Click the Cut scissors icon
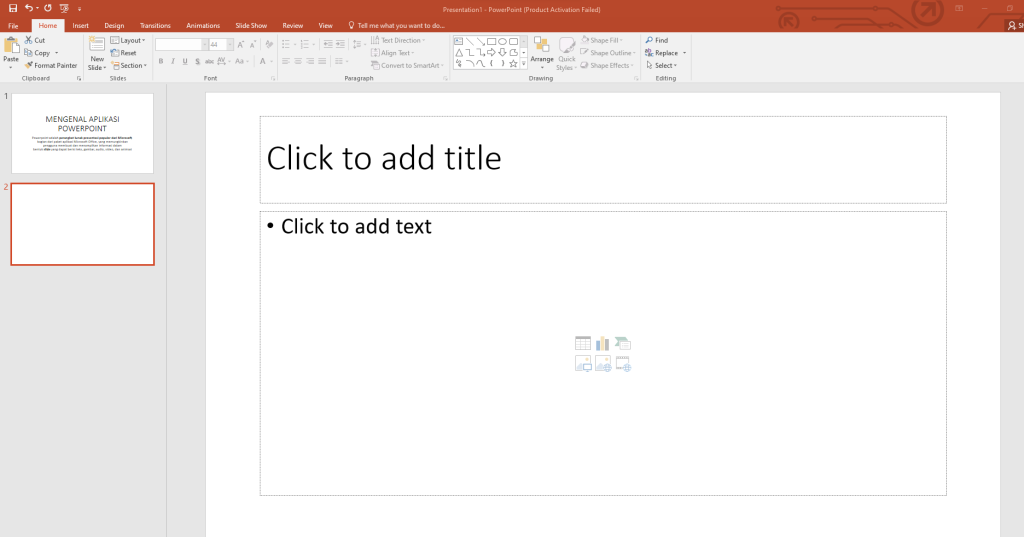 pos(29,40)
